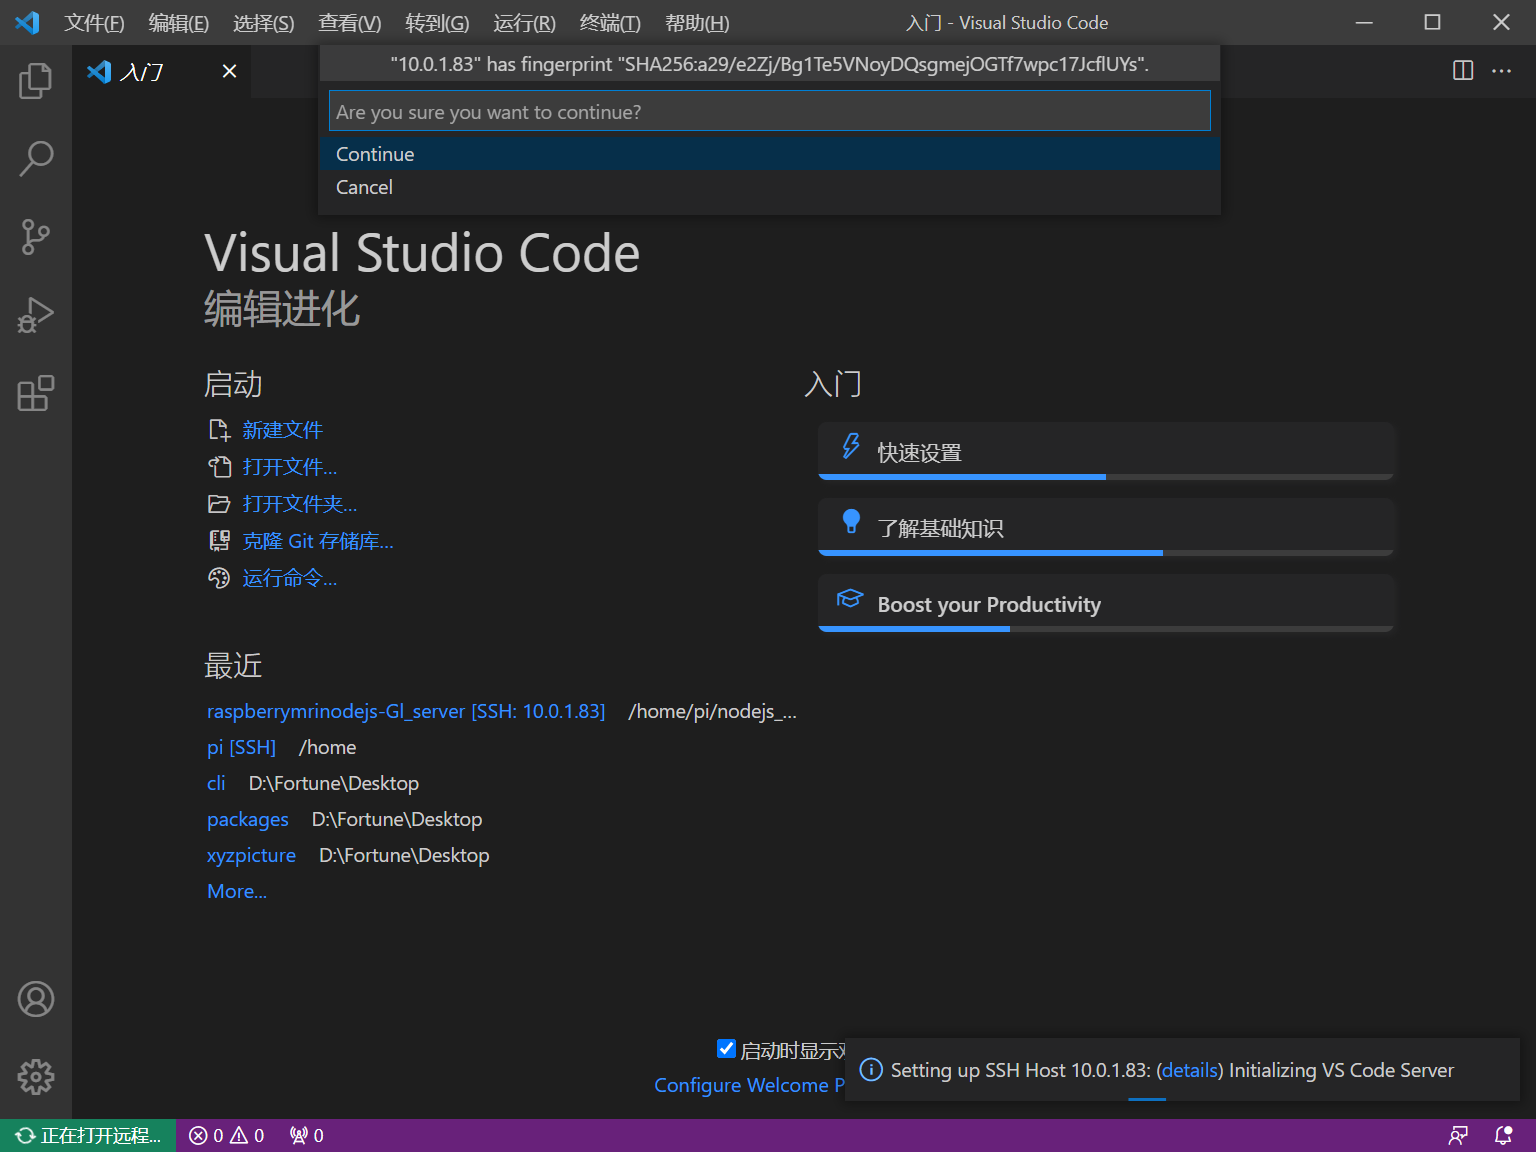
Task: Open Source Control view
Action: coord(36,237)
